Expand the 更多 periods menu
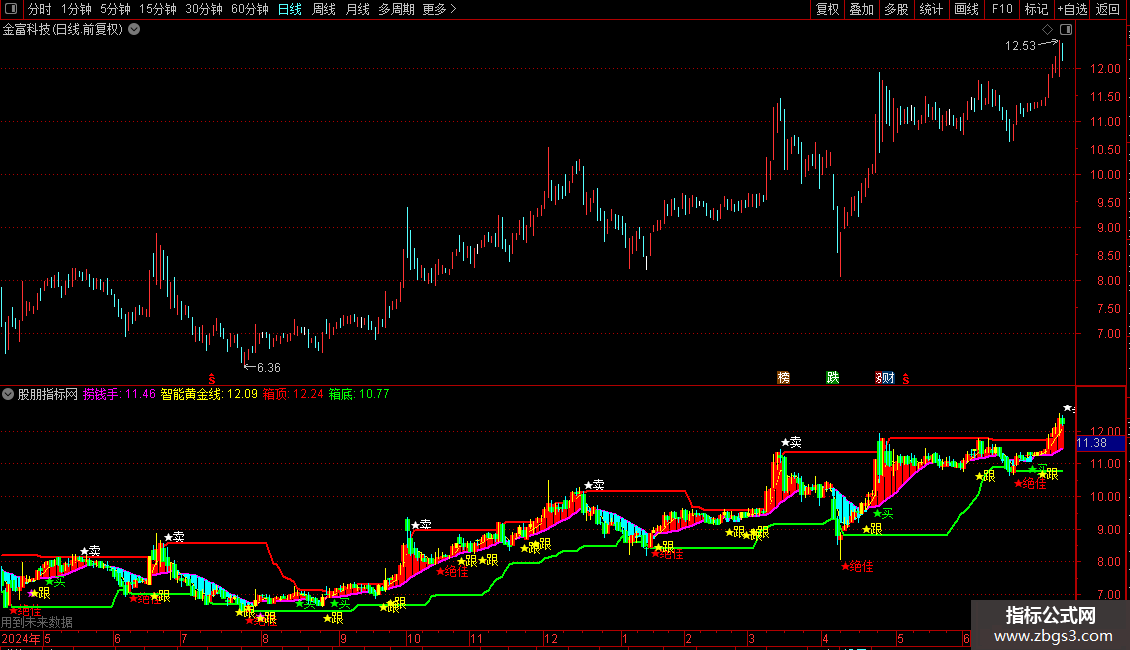1130x650 pixels. click(440, 9)
